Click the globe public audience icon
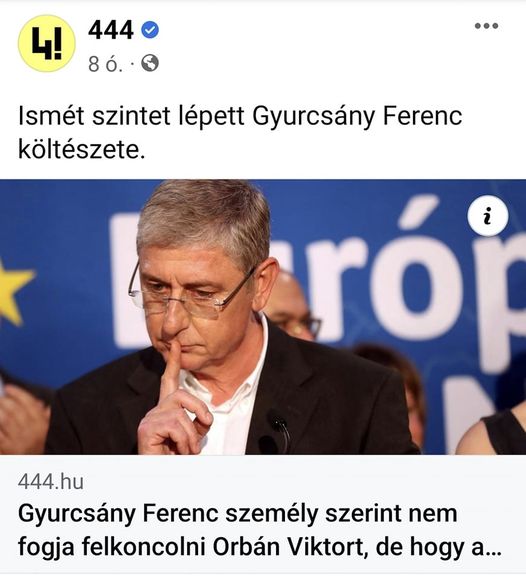Screen dimensions: 526x580 [x=150, y=63]
